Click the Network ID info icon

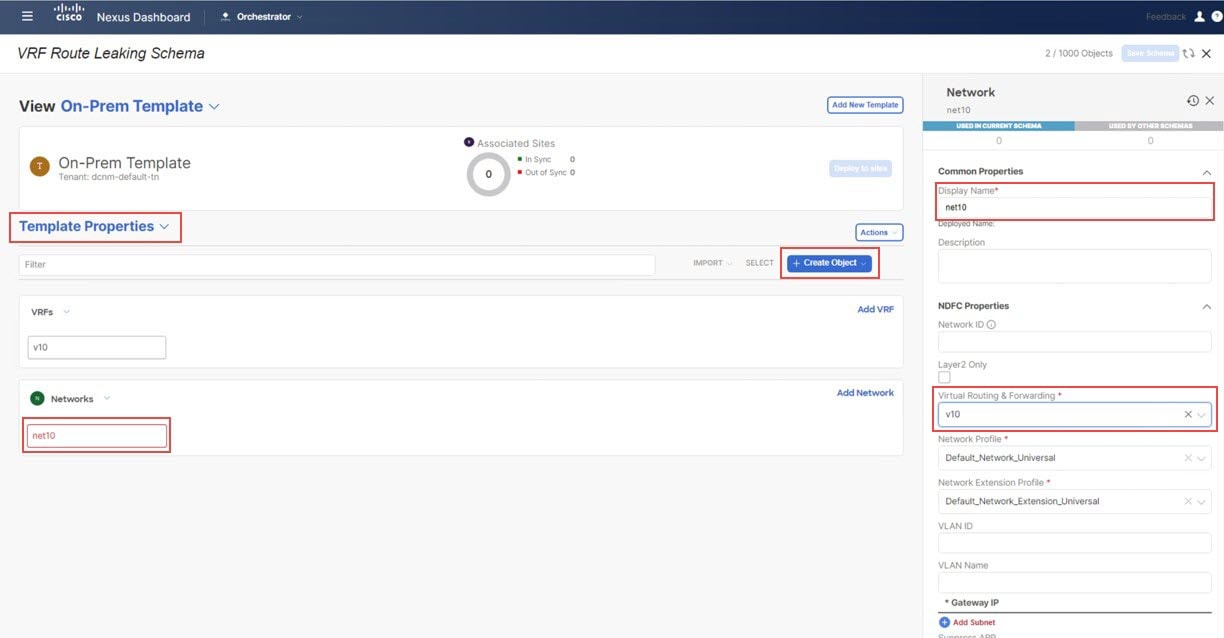tap(991, 324)
